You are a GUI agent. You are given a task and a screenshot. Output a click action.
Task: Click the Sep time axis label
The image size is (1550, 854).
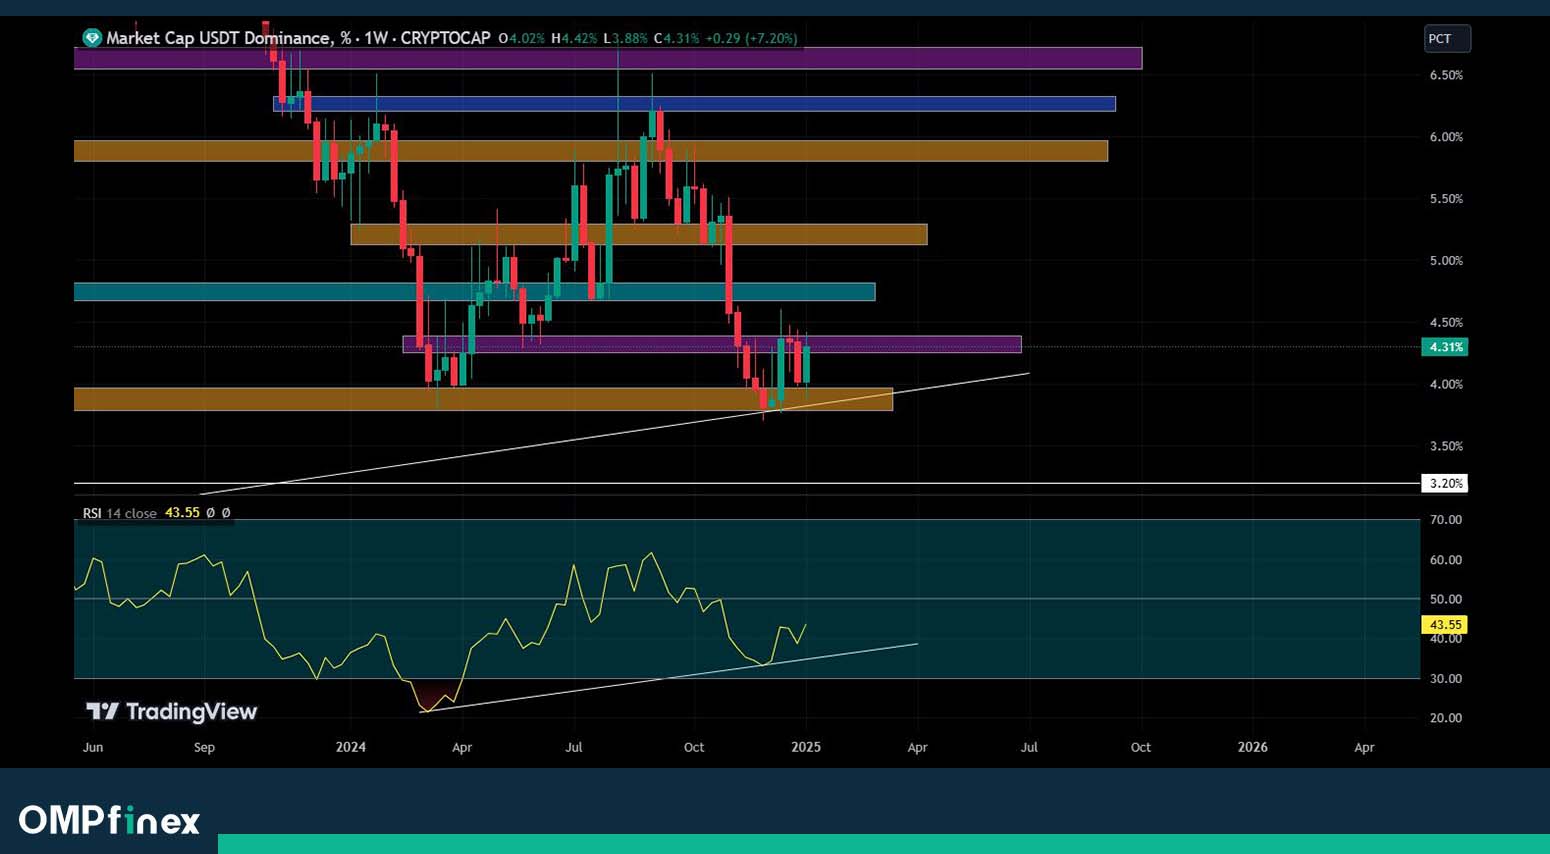coord(204,747)
